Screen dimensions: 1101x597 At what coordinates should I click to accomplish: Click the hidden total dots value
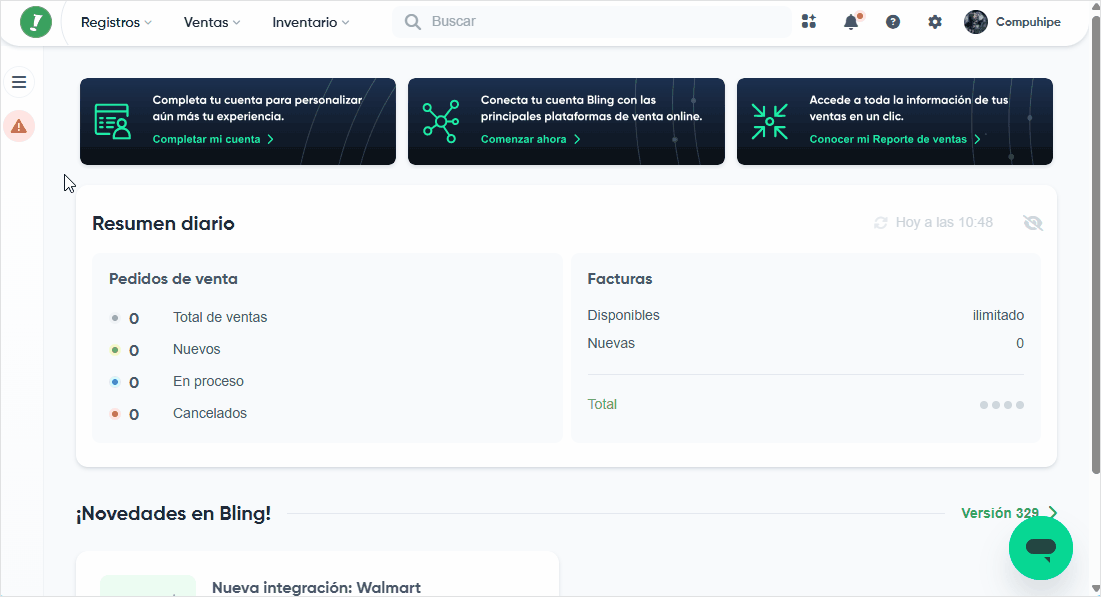click(1002, 405)
